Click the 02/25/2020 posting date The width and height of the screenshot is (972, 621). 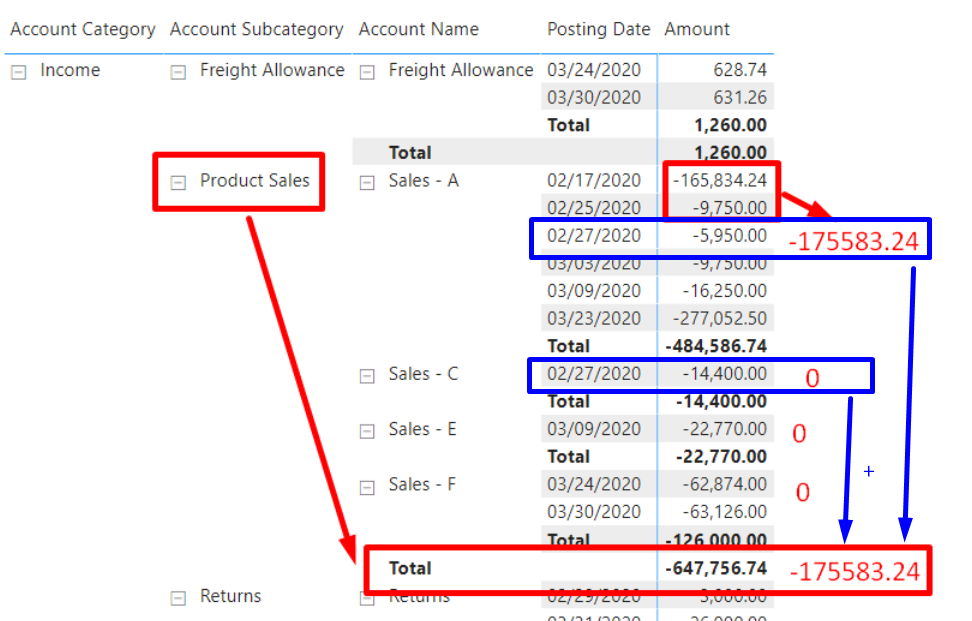click(594, 208)
